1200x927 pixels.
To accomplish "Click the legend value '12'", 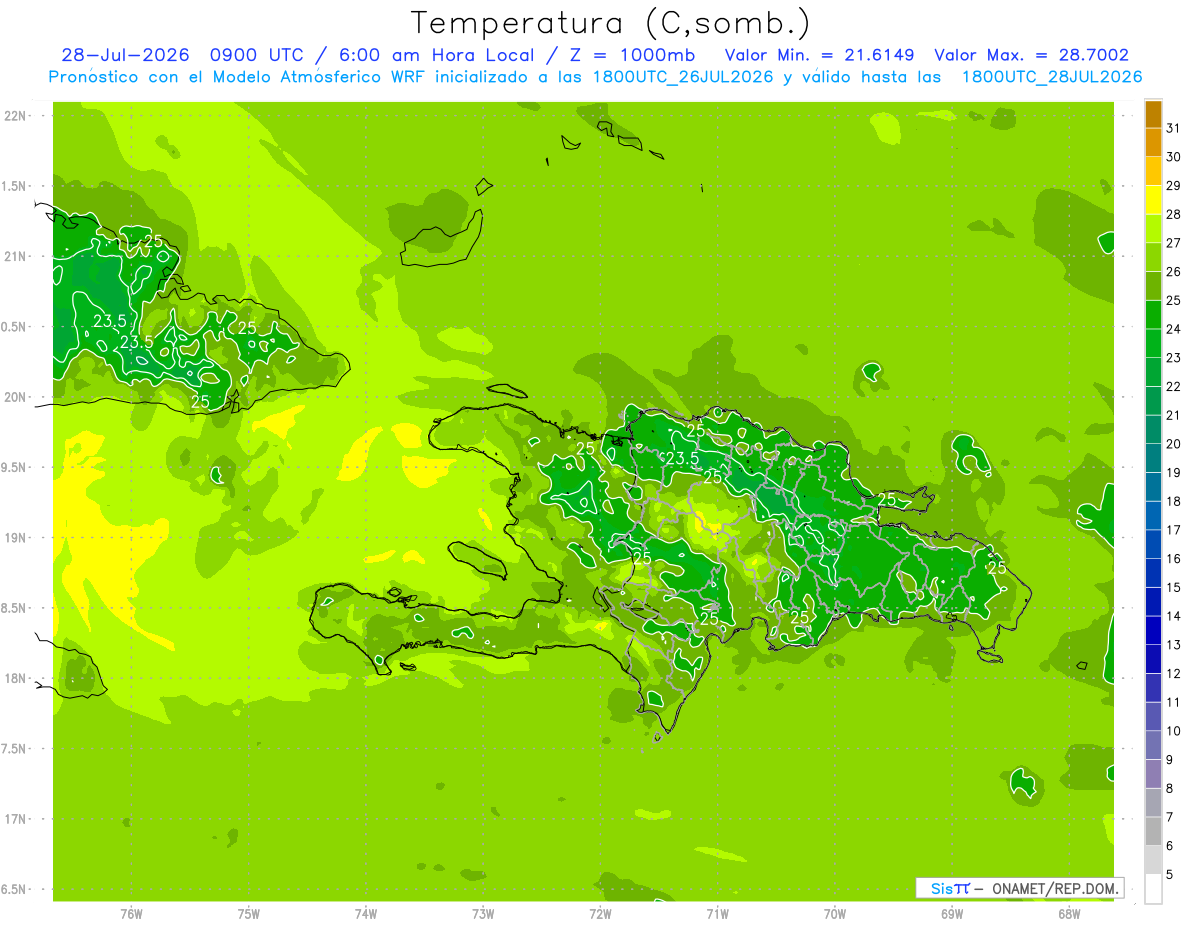I will tap(1173, 674).
